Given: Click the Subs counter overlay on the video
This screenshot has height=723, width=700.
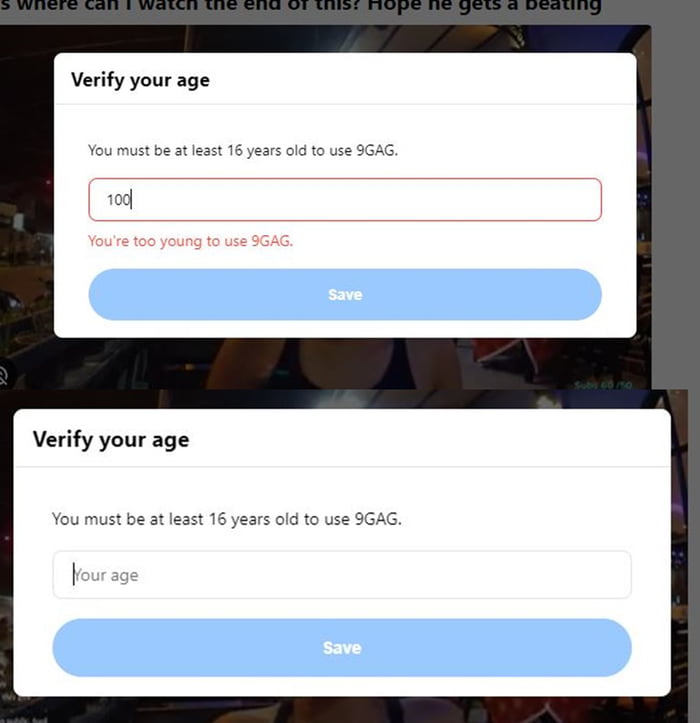Looking at the screenshot, I should [x=598, y=385].
